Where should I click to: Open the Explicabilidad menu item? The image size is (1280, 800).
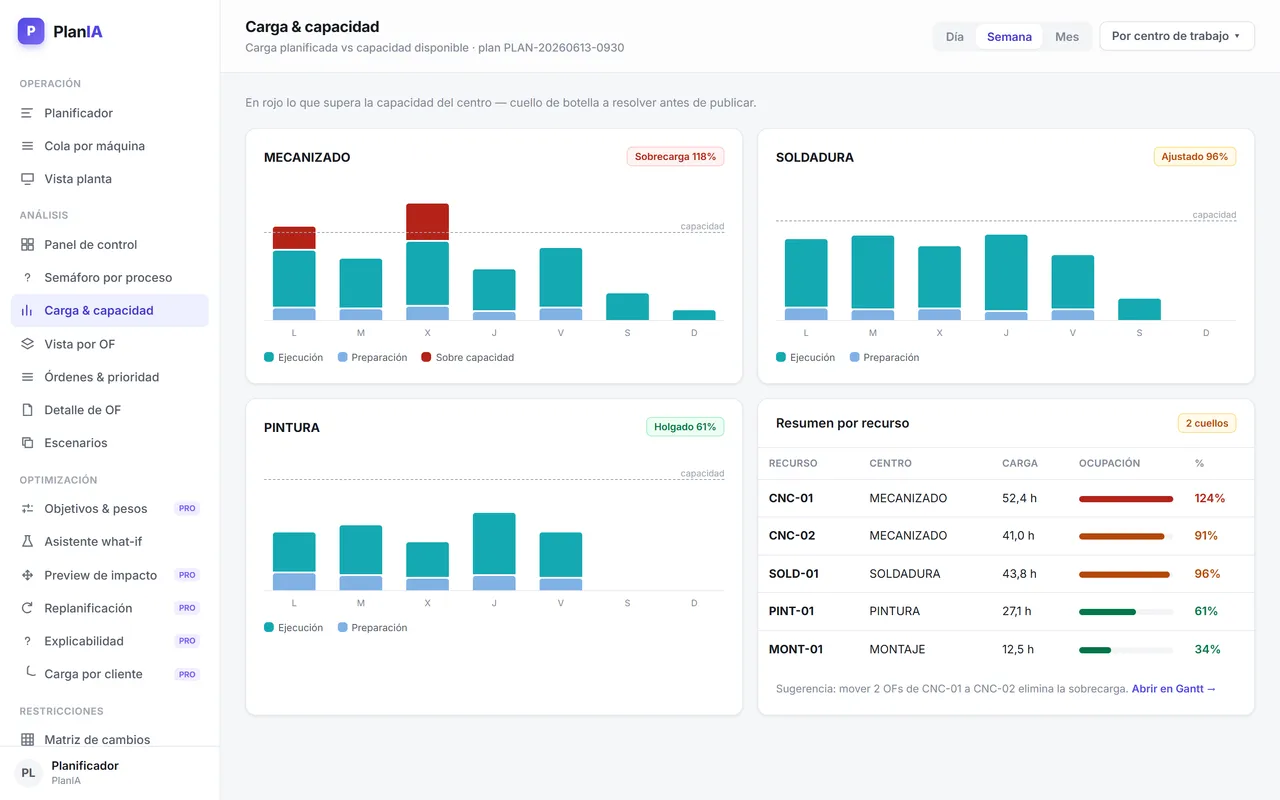[x=110, y=641]
